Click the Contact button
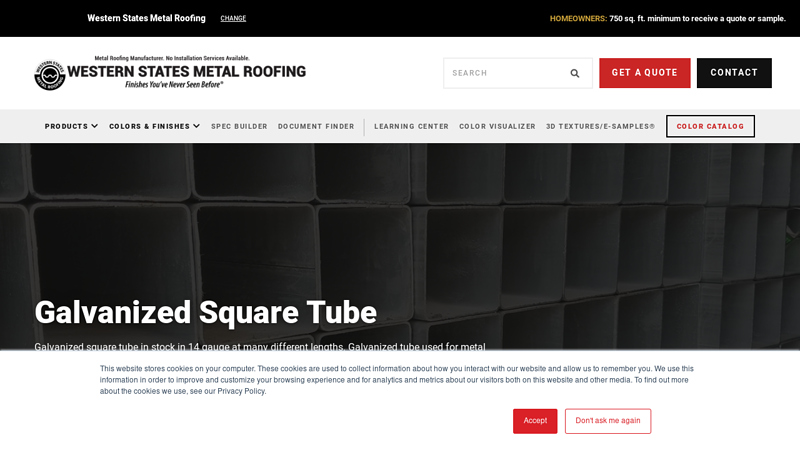This screenshot has height=450, width=800. point(734,73)
